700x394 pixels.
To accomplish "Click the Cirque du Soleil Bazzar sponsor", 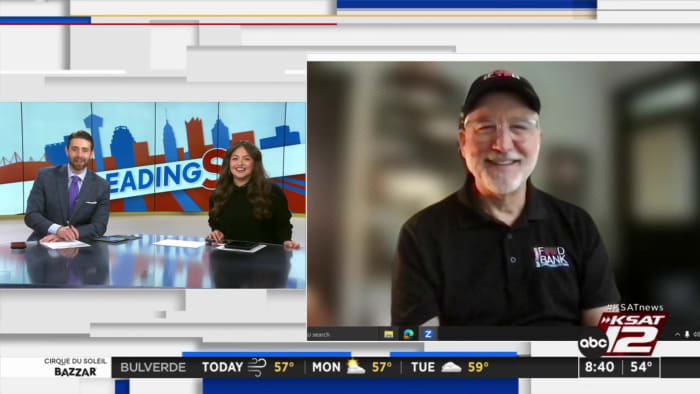I will [75, 367].
